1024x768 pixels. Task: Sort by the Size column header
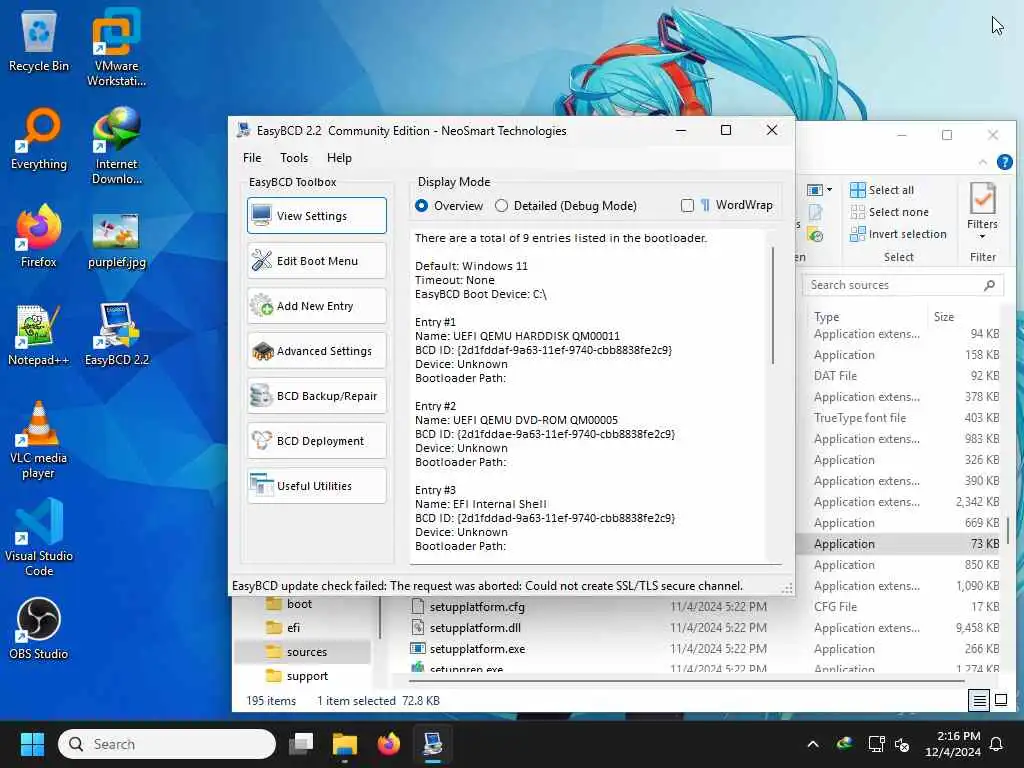943,317
